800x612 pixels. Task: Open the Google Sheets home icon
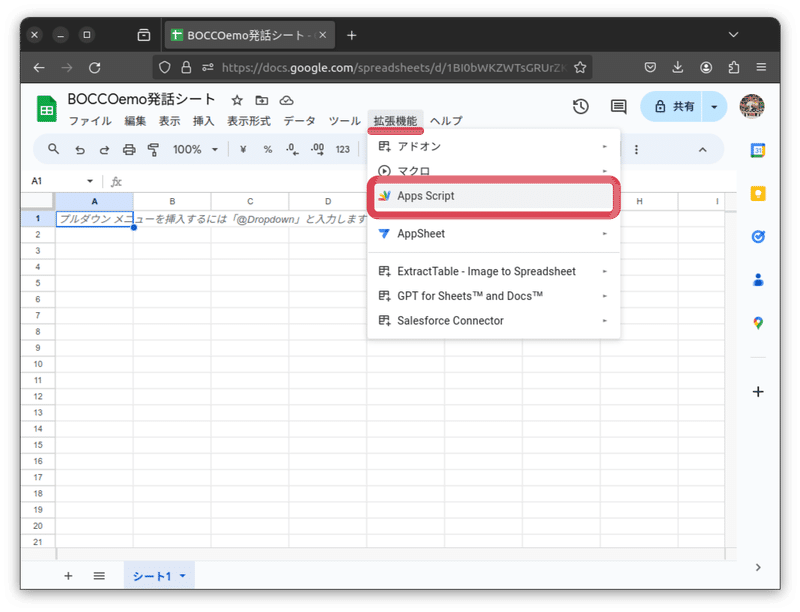[x=46, y=109]
